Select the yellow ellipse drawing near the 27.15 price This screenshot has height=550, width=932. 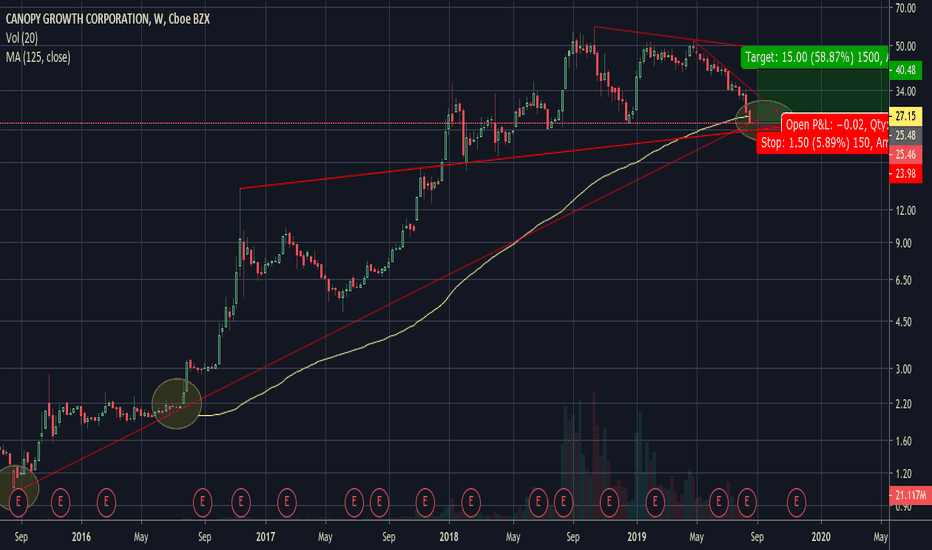(765, 121)
